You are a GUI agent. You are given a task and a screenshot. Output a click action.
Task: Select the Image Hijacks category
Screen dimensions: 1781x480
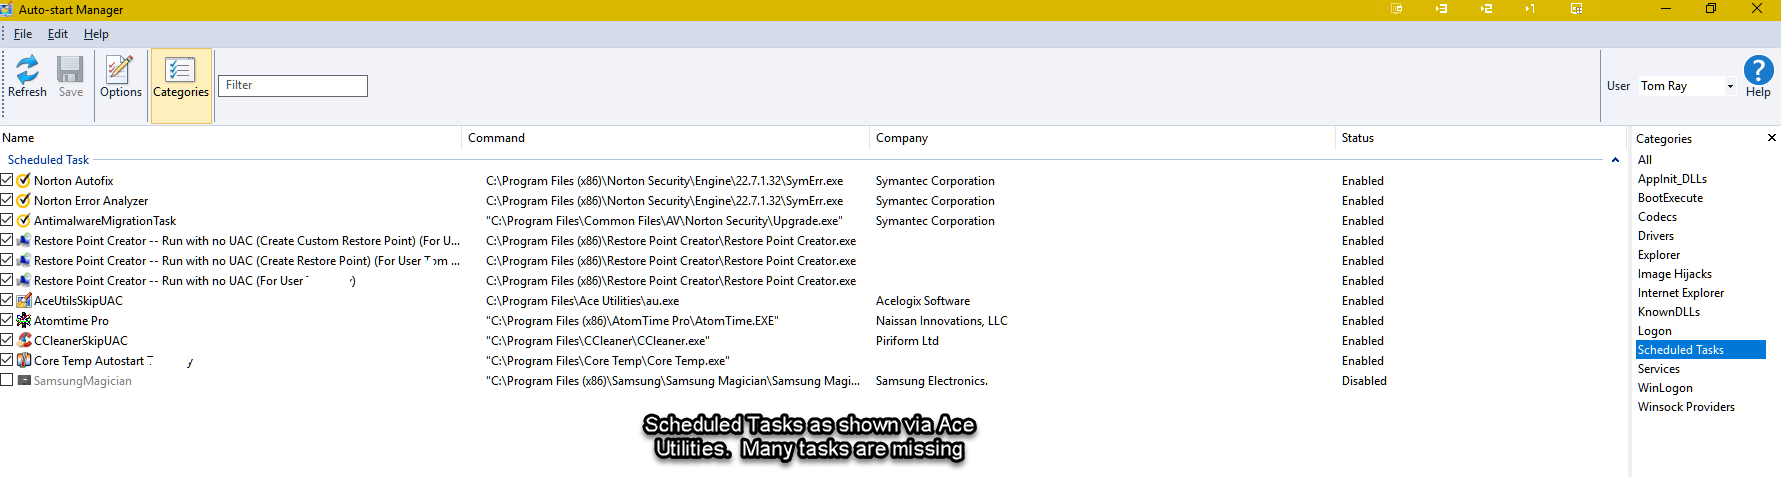(x=1674, y=274)
